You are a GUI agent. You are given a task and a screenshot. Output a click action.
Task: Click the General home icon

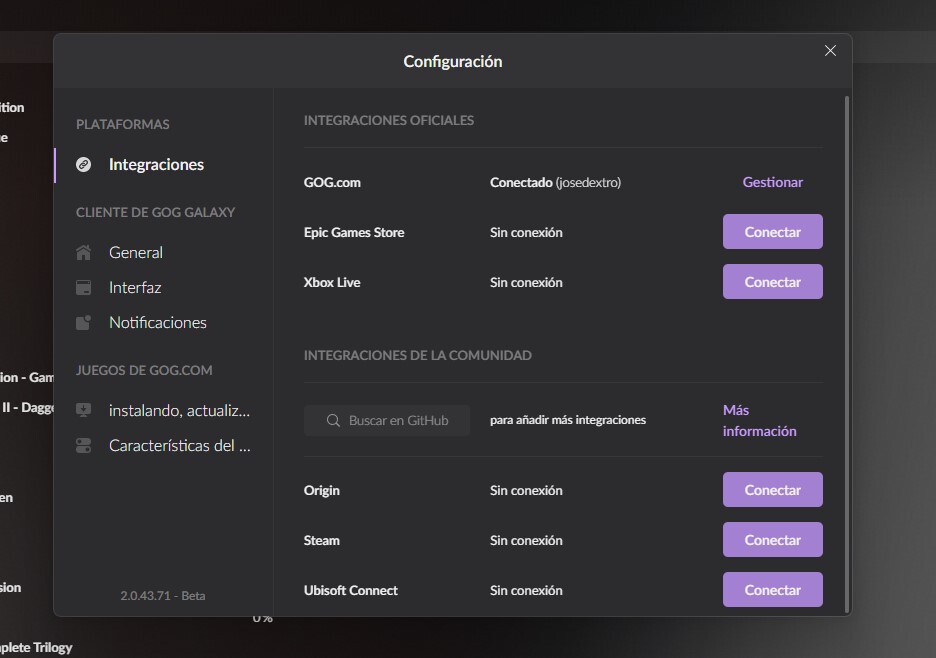(84, 253)
